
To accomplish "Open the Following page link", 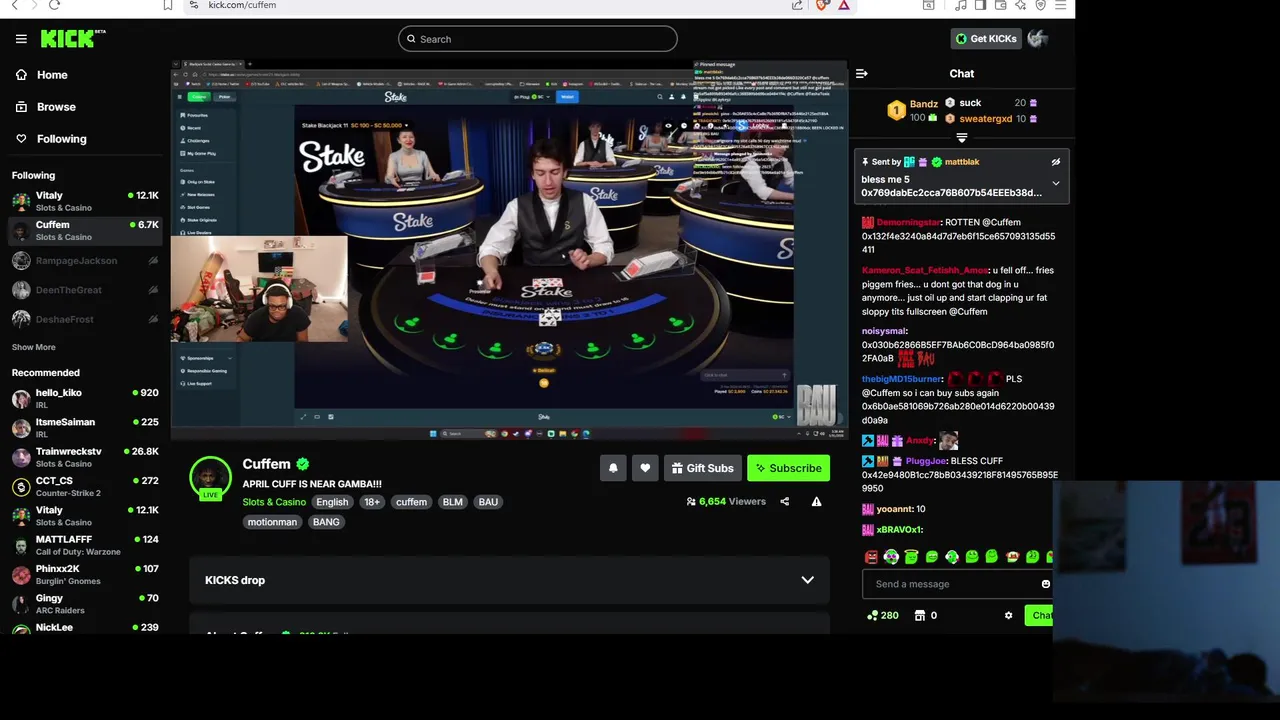I will tap(51, 139).
